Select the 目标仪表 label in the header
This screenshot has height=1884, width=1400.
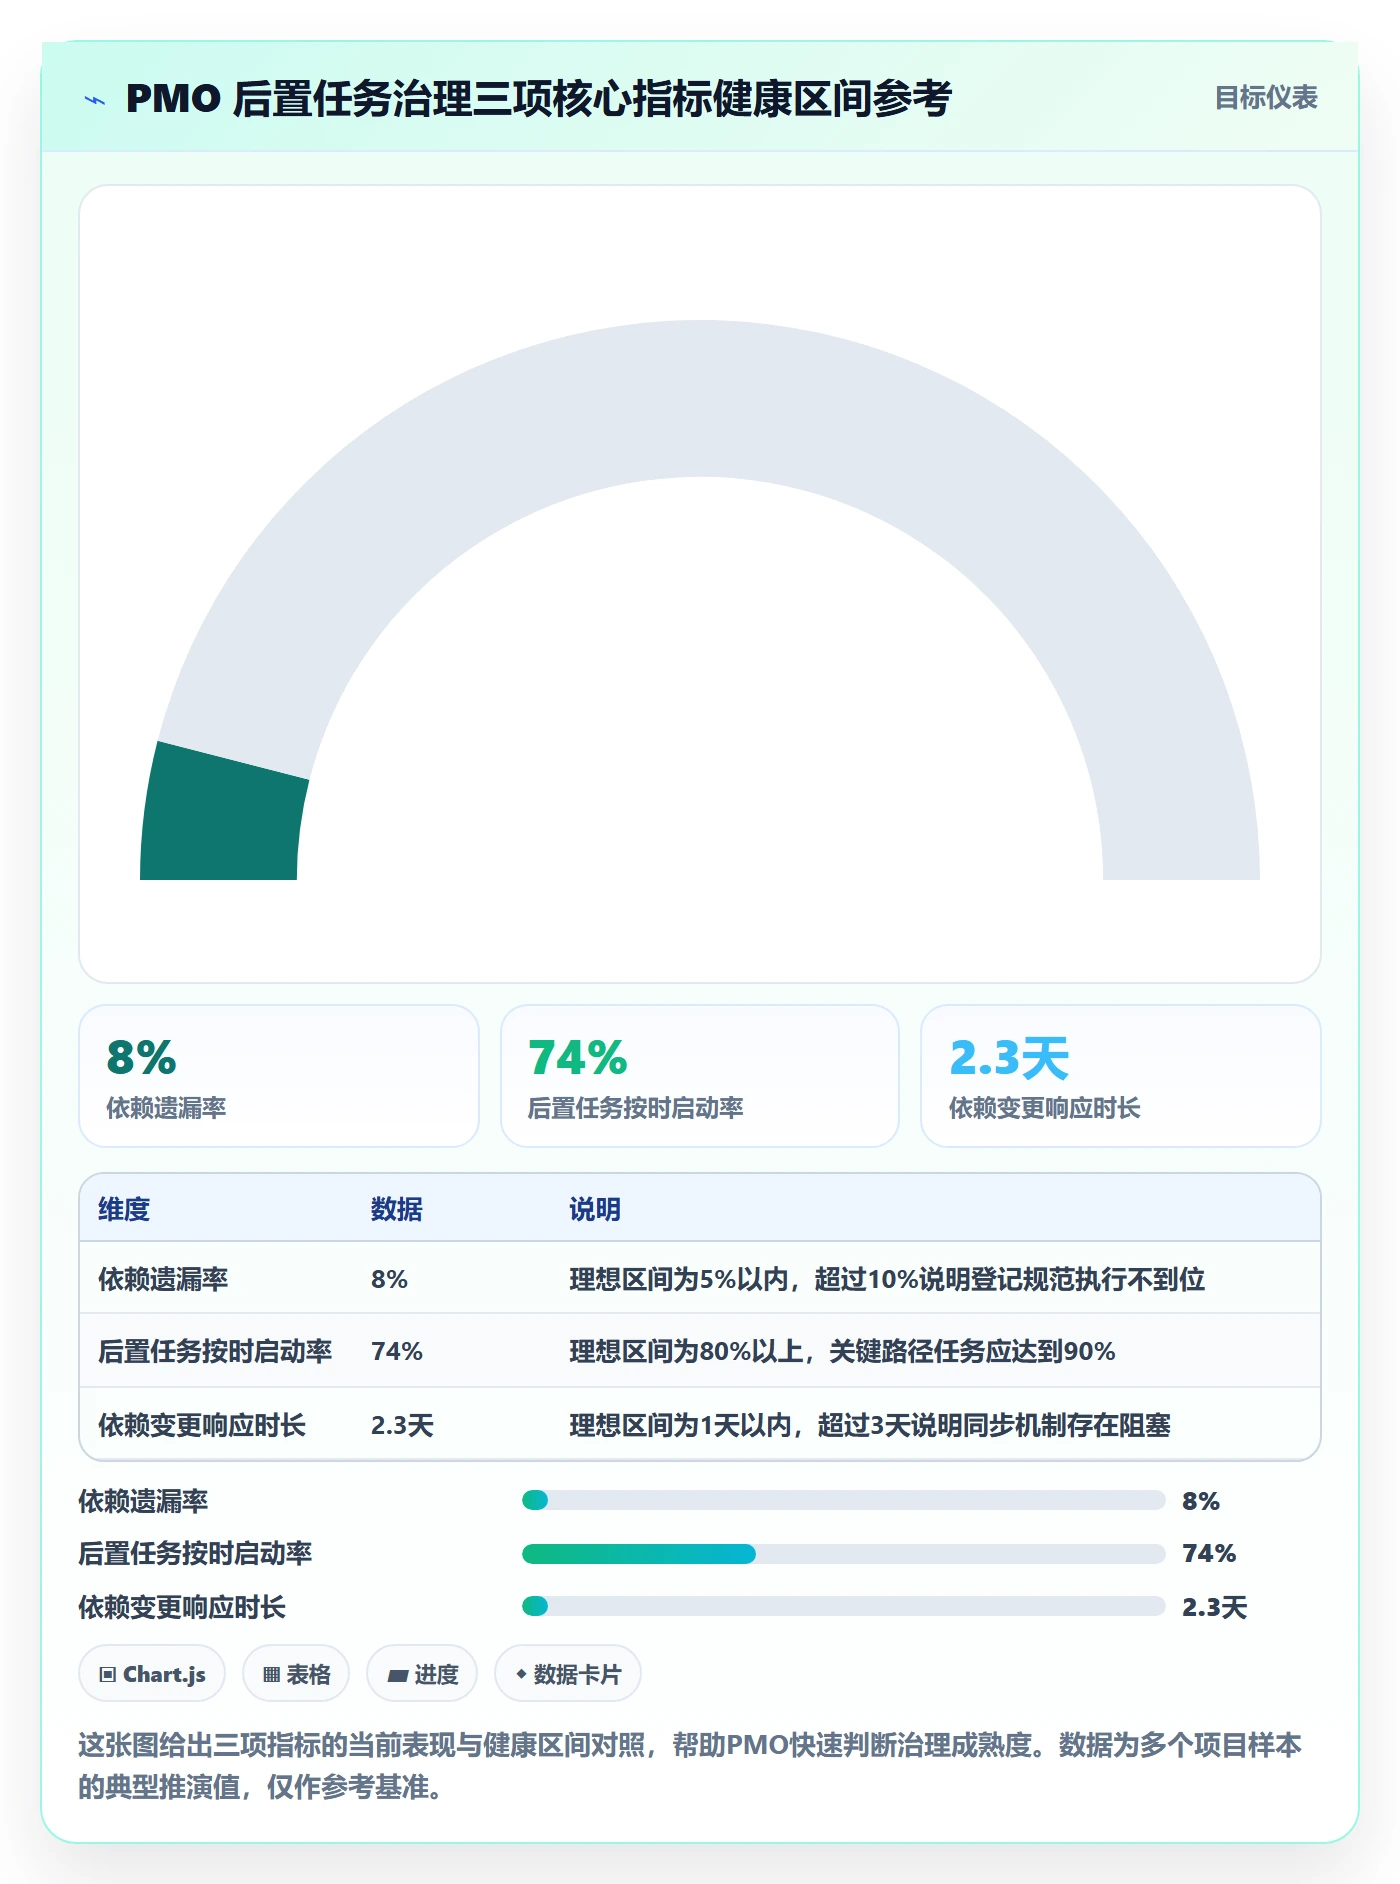1266,98
